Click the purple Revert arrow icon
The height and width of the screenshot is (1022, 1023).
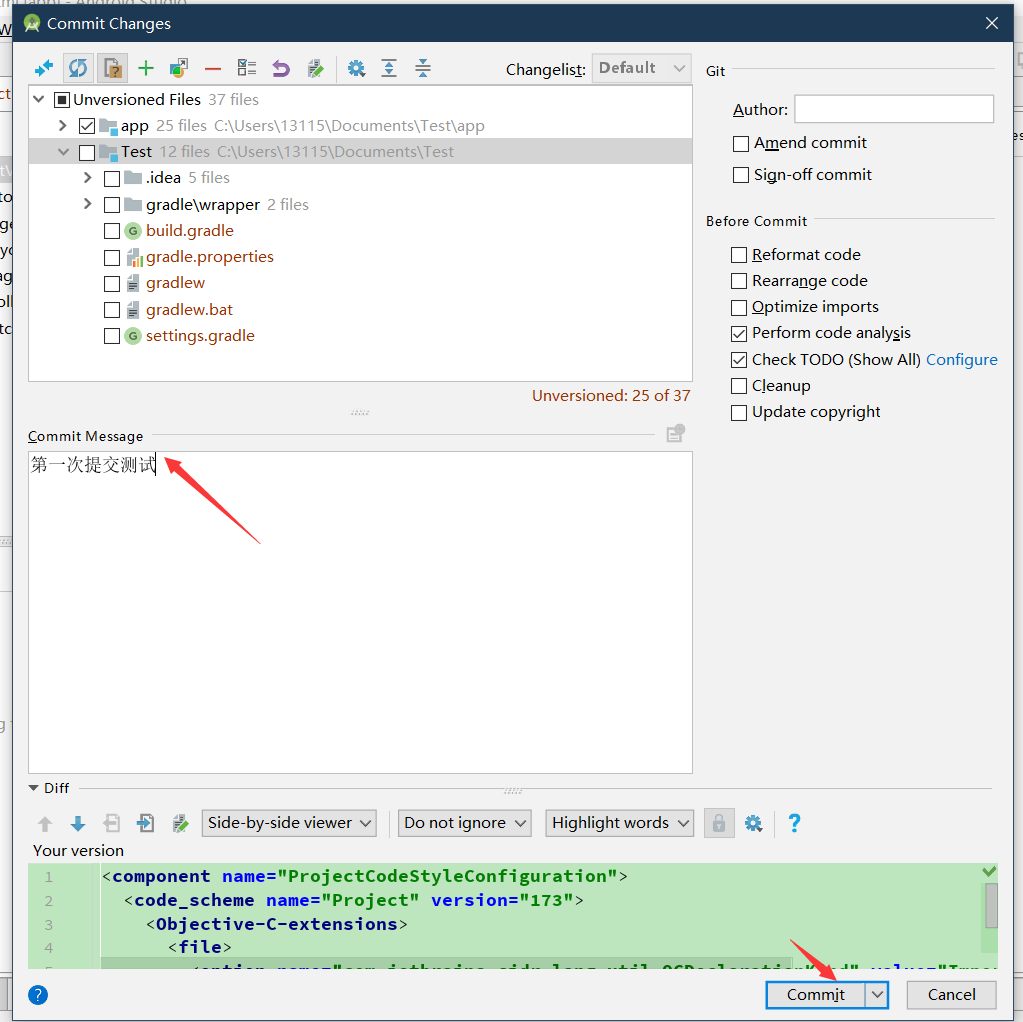click(281, 68)
